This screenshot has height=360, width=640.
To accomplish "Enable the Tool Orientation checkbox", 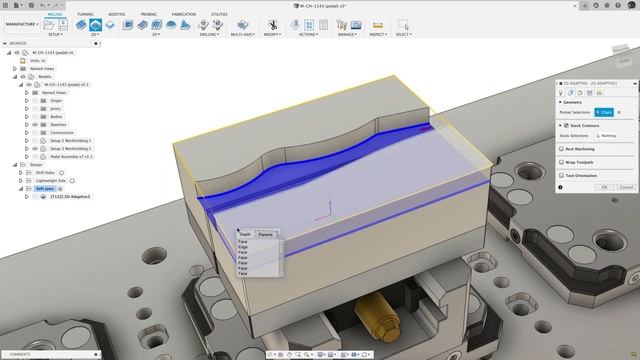I will click(x=562, y=176).
